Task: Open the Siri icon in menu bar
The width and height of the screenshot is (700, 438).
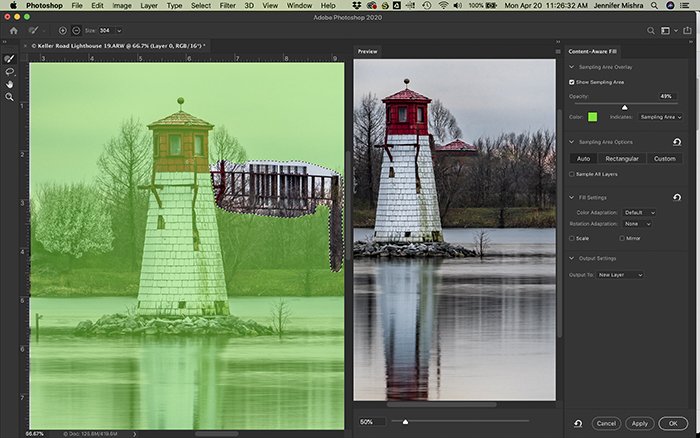Action: [670, 5]
